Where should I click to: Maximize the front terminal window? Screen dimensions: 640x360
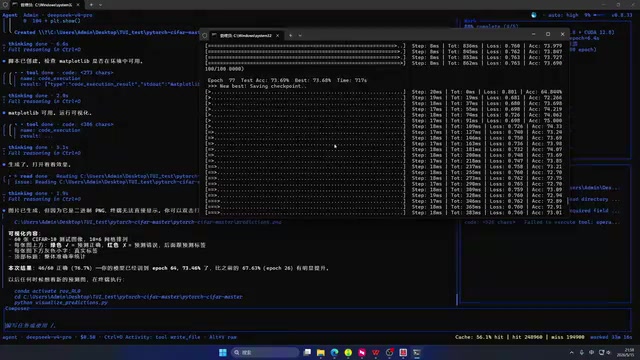coord(548,34)
